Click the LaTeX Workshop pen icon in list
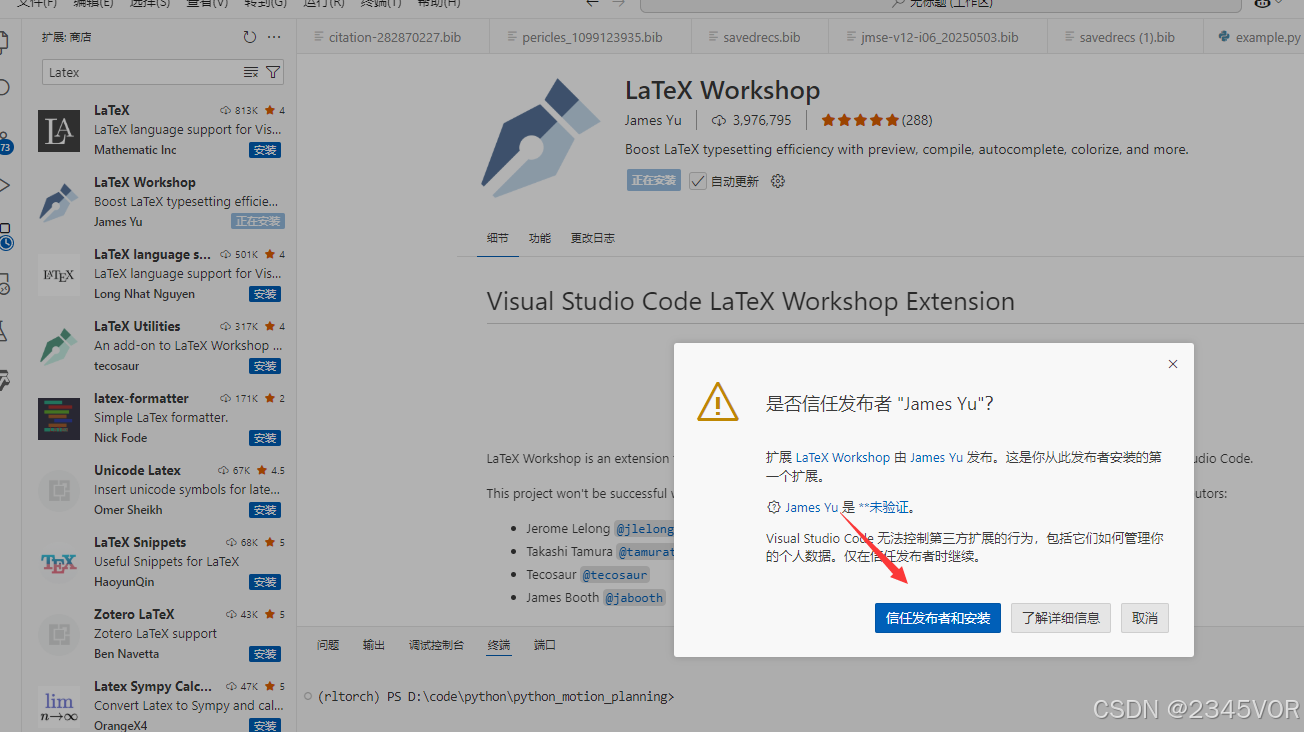Viewport: 1304px width, 732px height. pos(59,203)
